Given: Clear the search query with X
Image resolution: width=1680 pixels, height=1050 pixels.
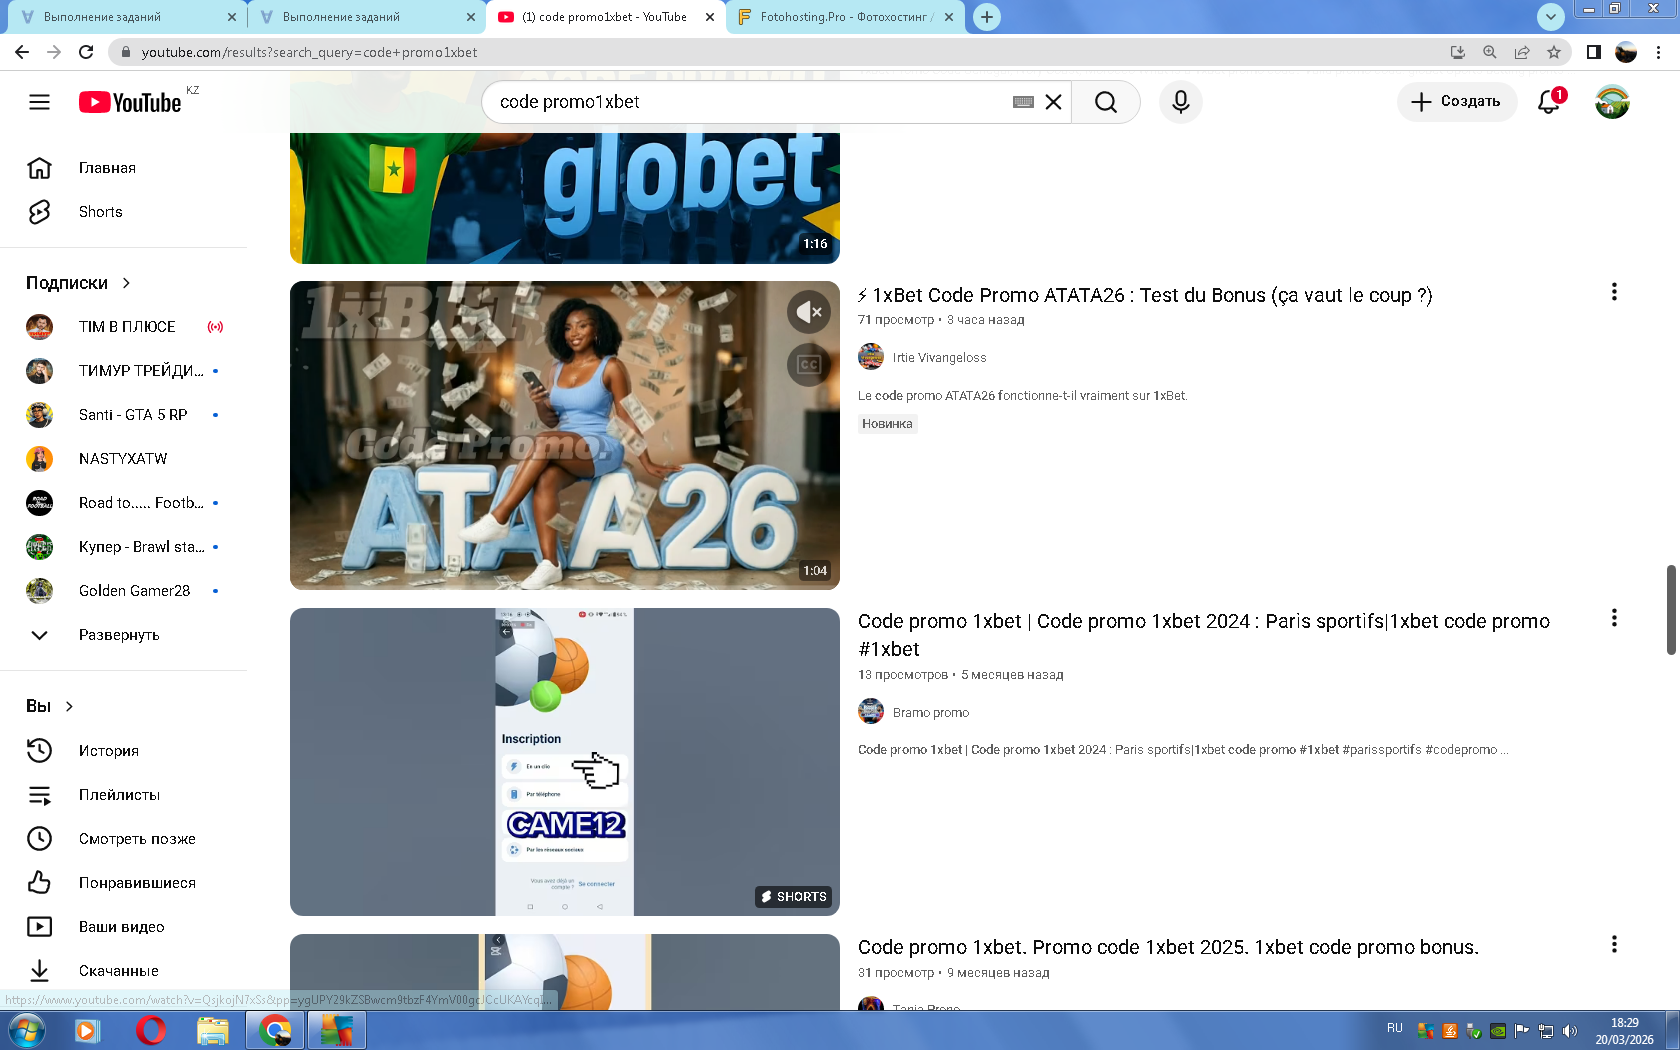Looking at the screenshot, I should point(1053,102).
